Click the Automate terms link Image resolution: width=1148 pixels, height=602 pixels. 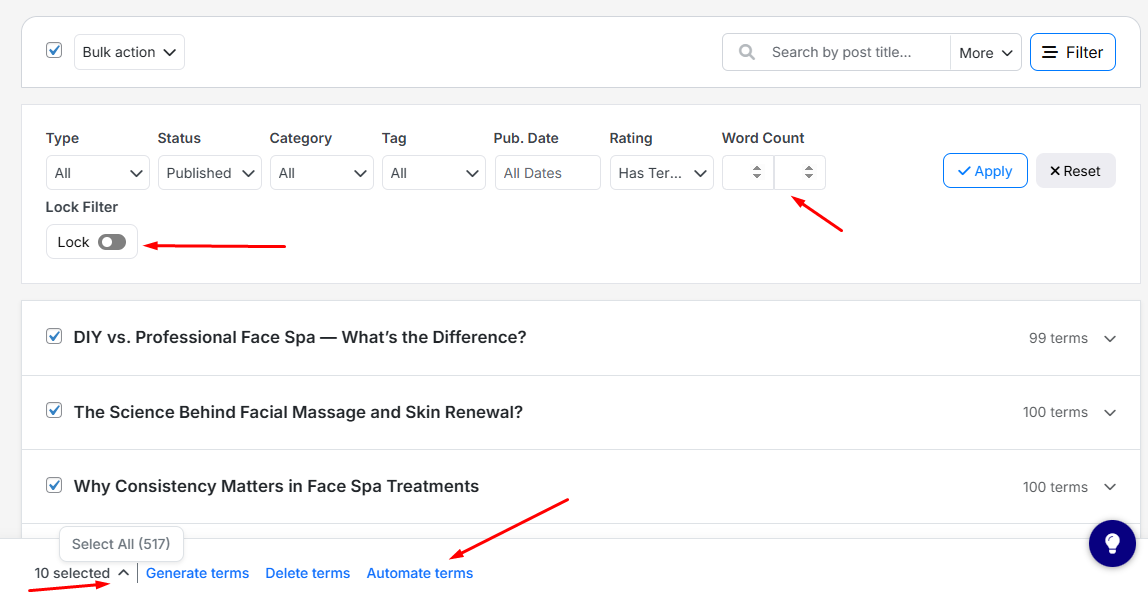[x=419, y=573]
